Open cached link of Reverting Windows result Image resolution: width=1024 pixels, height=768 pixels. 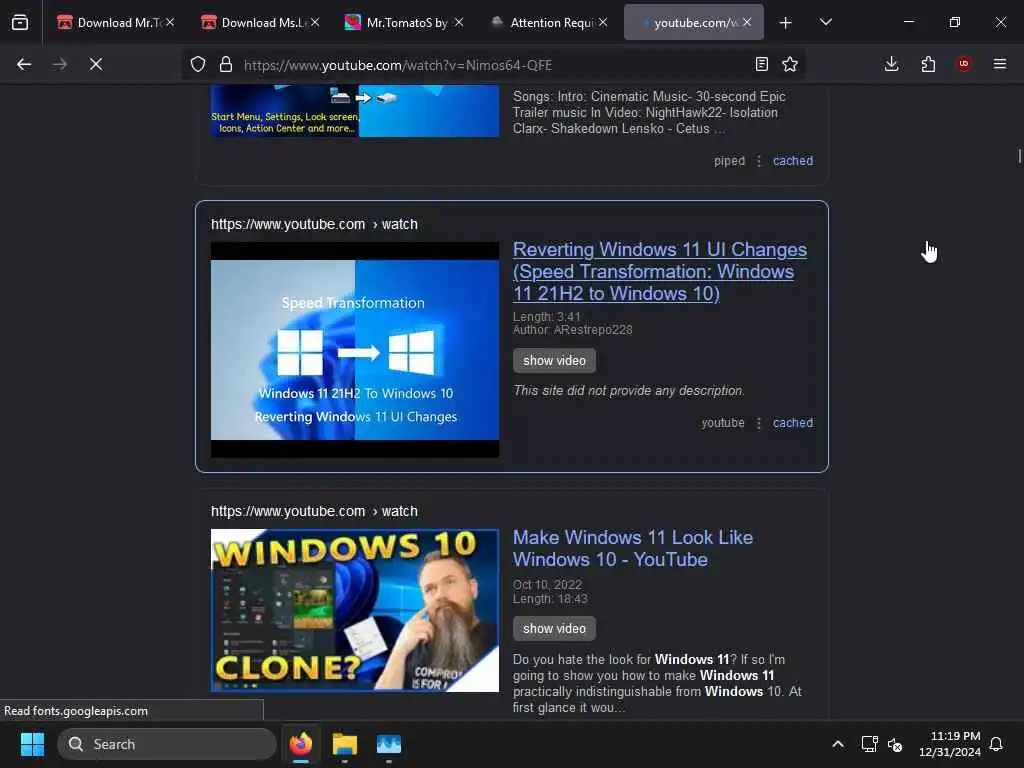pos(793,423)
